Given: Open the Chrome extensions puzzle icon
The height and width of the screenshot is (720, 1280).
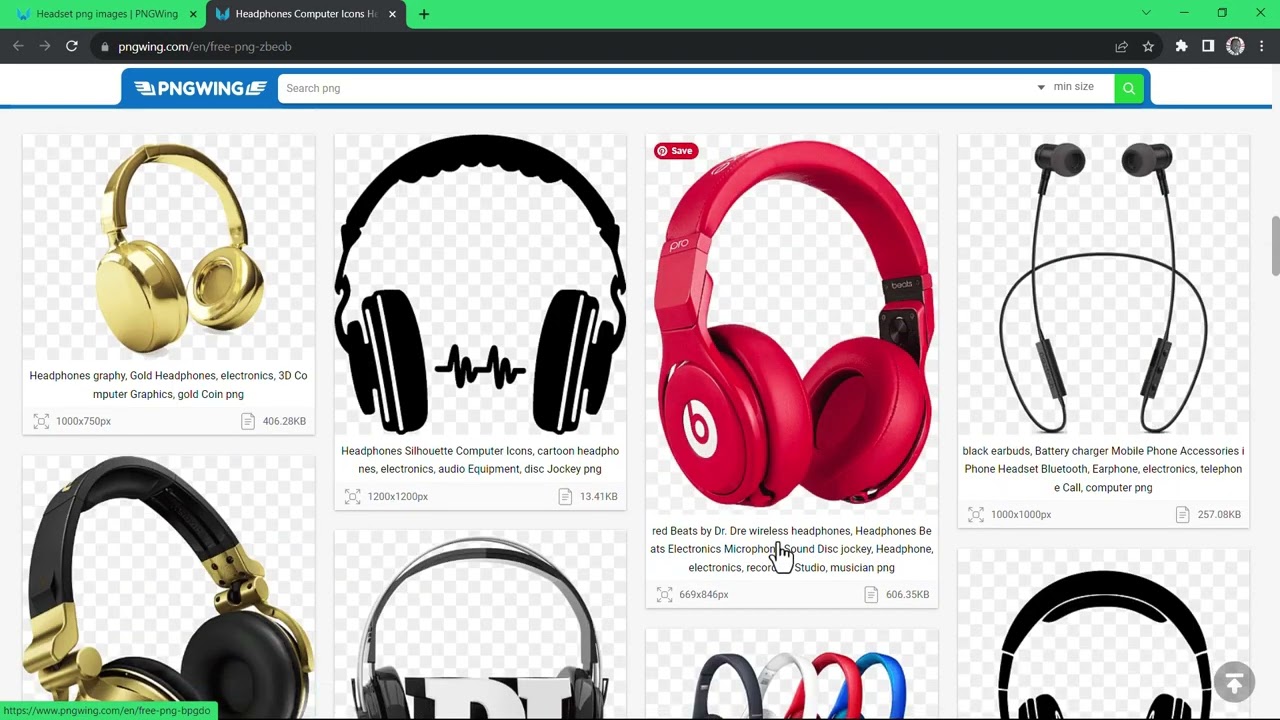Looking at the screenshot, I should pyautogui.click(x=1181, y=46).
